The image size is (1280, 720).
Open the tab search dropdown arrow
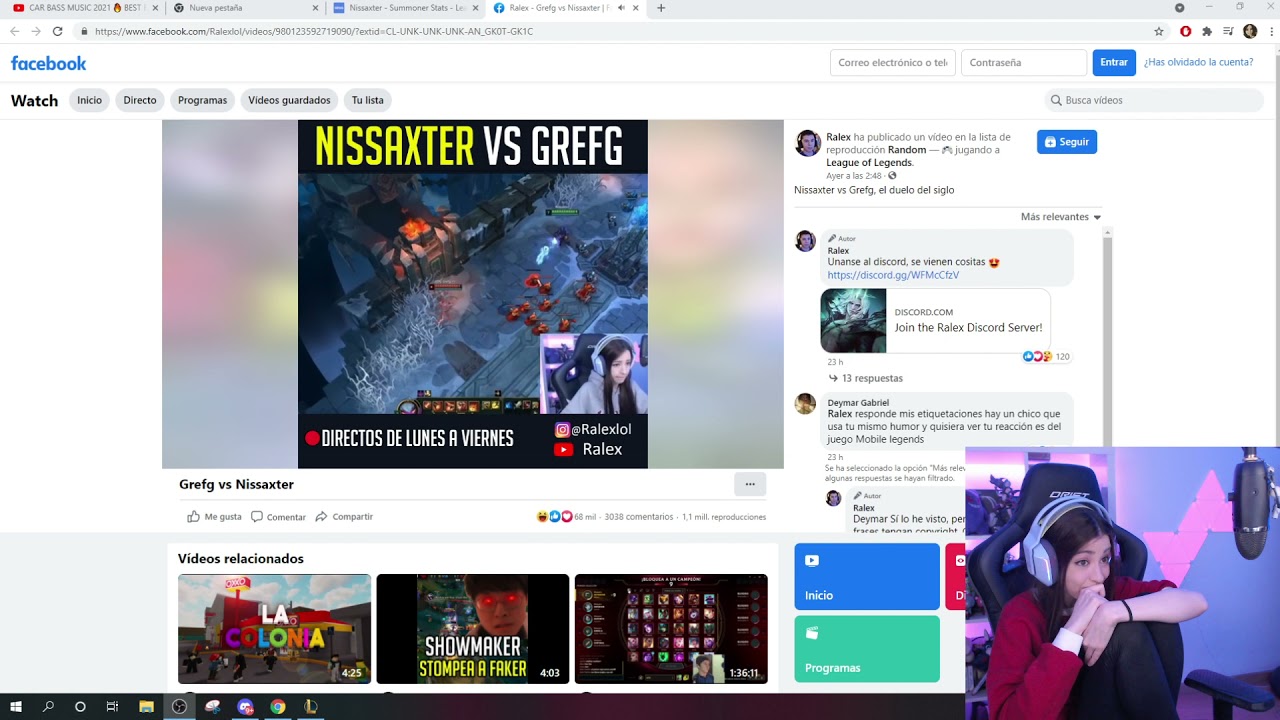pyautogui.click(x=1179, y=8)
